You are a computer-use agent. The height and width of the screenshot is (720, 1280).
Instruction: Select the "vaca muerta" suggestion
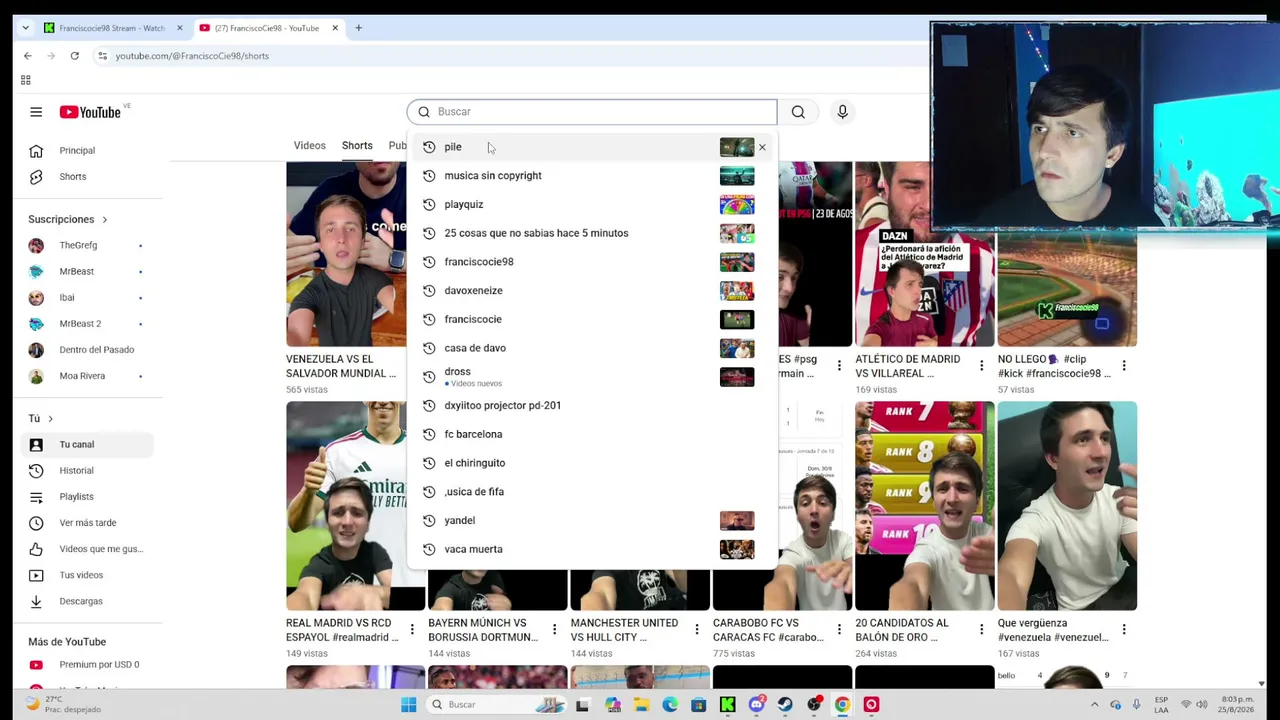(x=591, y=549)
